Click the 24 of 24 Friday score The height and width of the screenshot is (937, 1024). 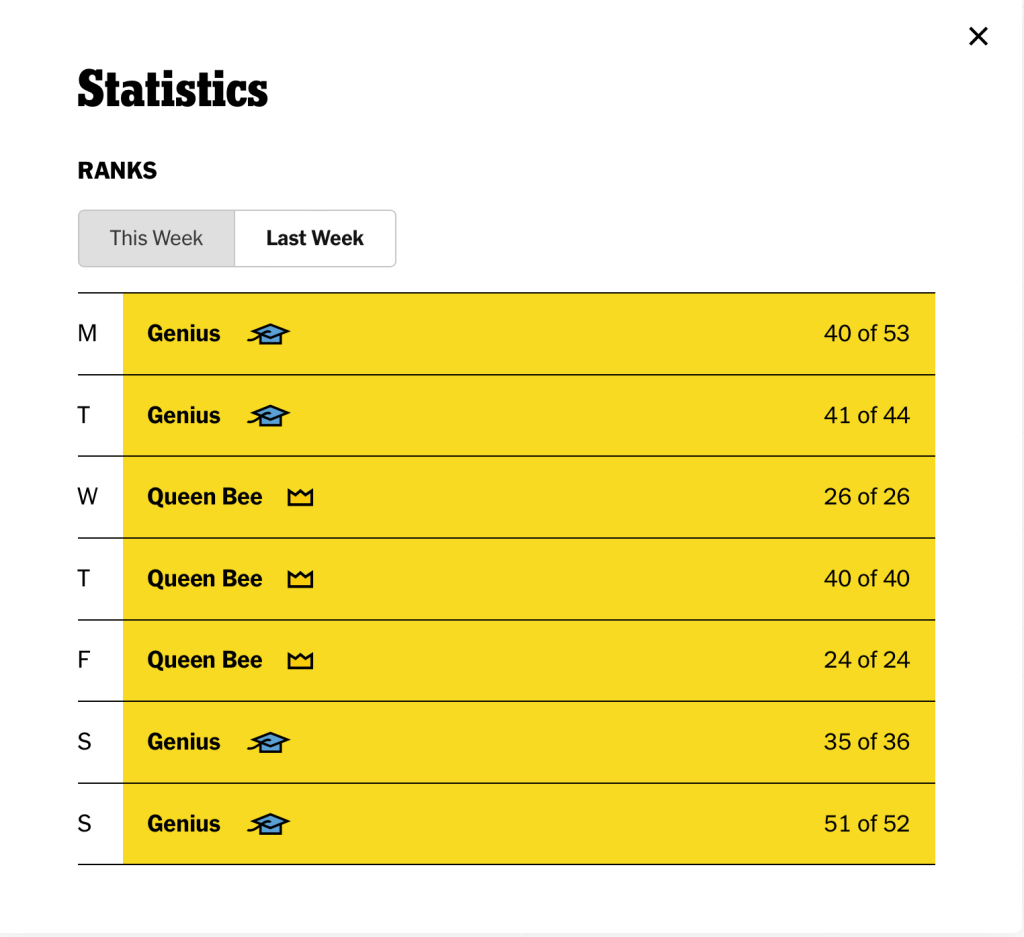coord(866,661)
